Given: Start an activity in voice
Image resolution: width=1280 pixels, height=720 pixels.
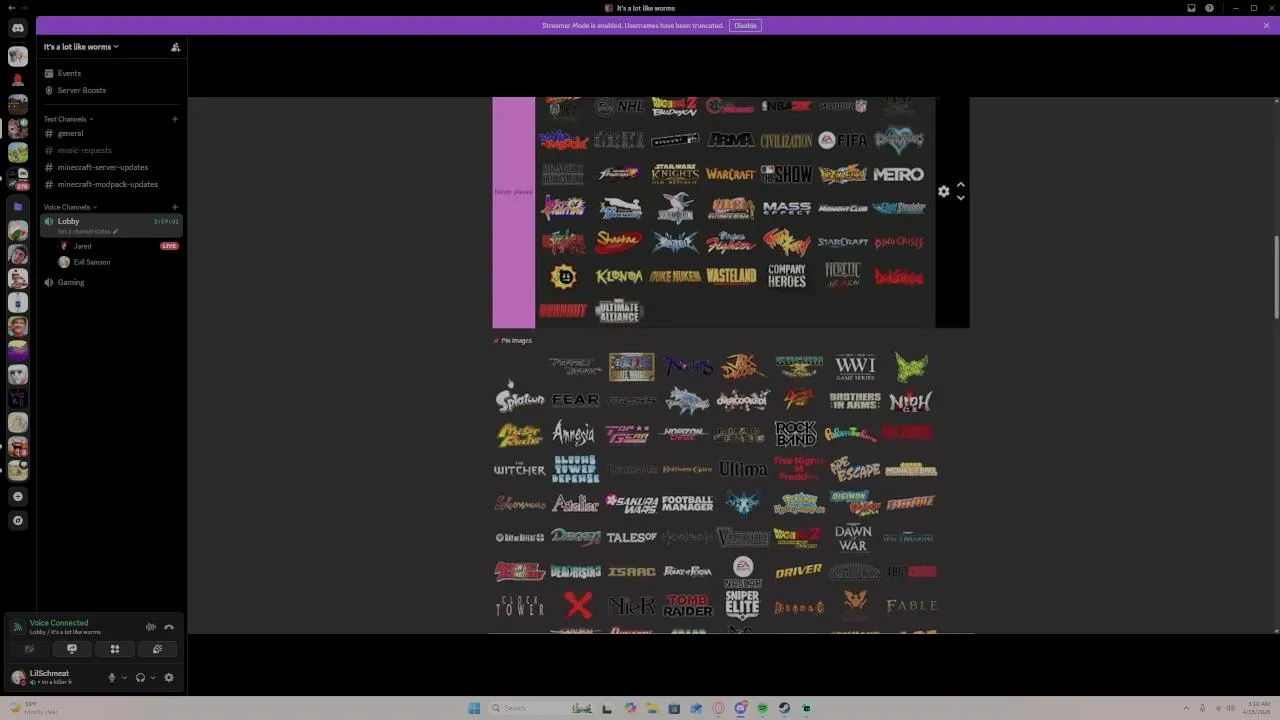Looking at the screenshot, I should tap(115, 649).
